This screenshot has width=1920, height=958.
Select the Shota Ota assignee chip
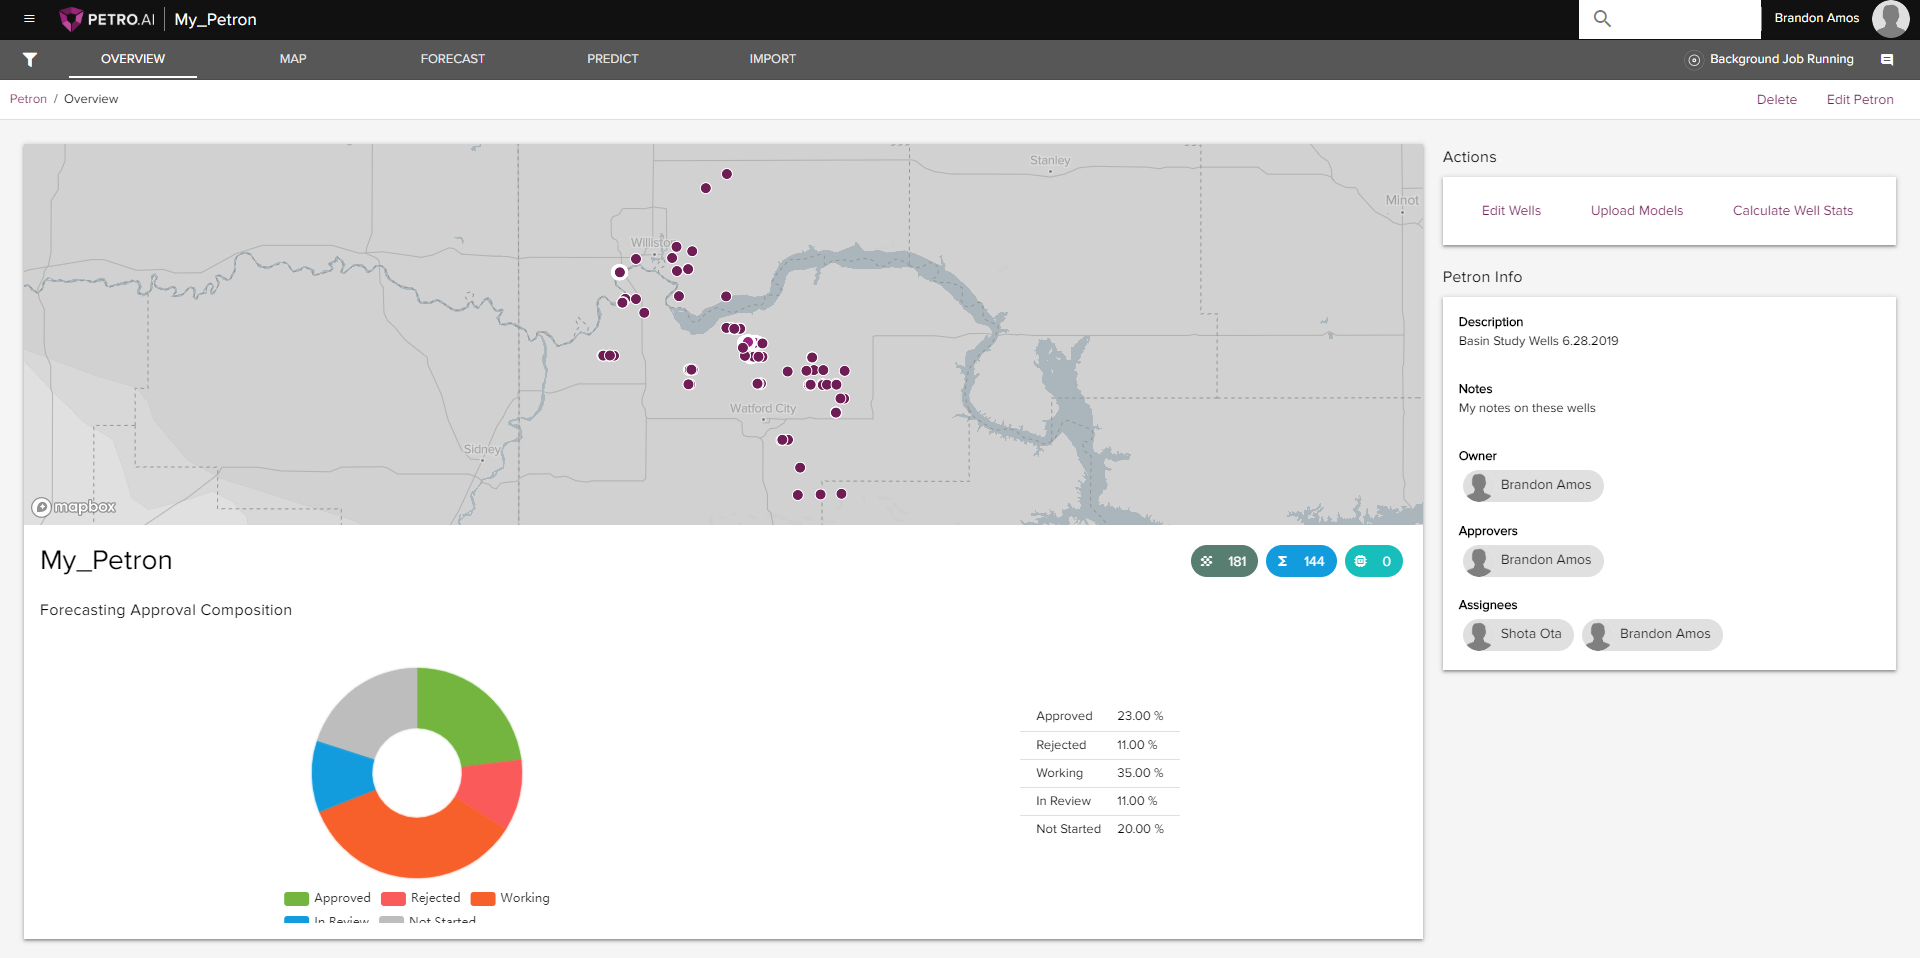(1518, 634)
